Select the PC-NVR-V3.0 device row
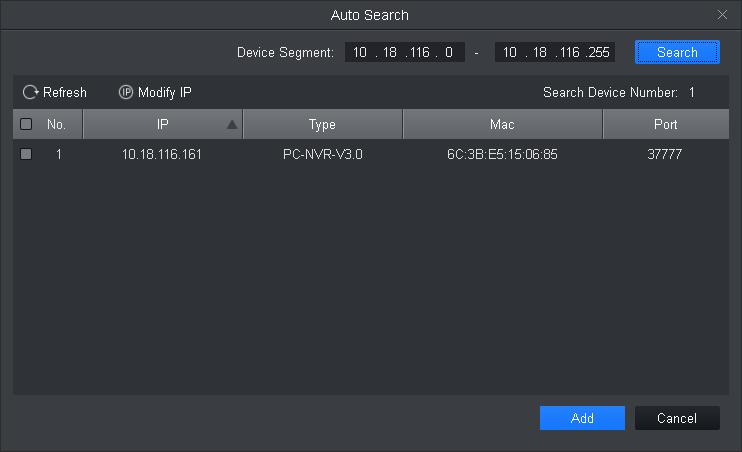Viewport: 742px width, 452px height. pos(371,154)
